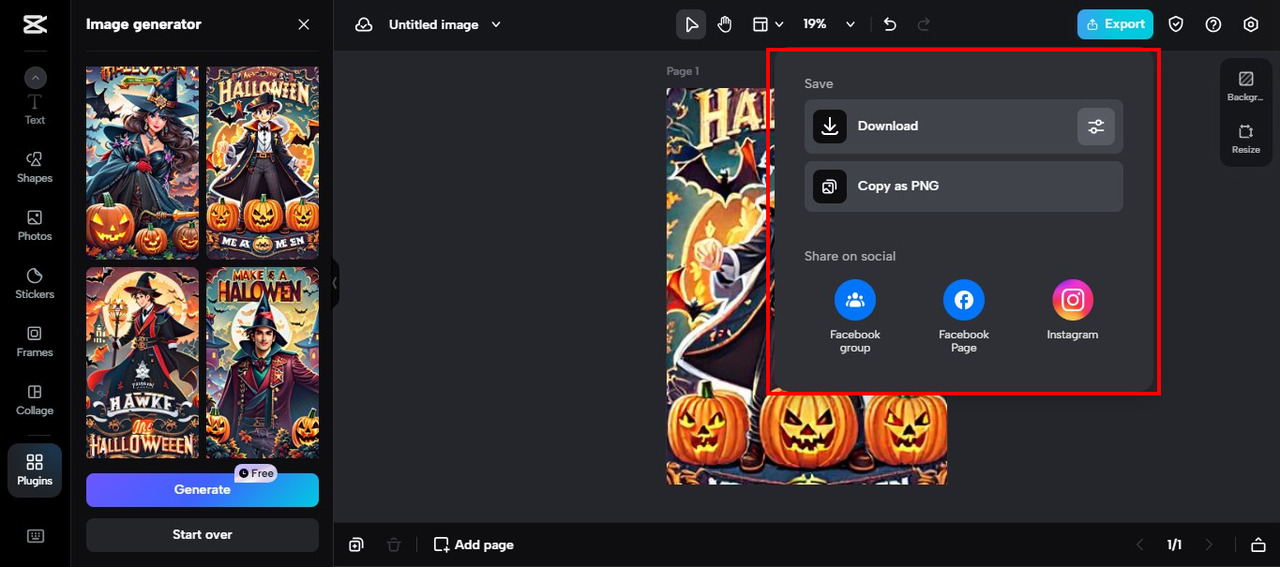The width and height of the screenshot is (1280, 567).
Task: Click the Generate button
Action: [x=202, y=490]
